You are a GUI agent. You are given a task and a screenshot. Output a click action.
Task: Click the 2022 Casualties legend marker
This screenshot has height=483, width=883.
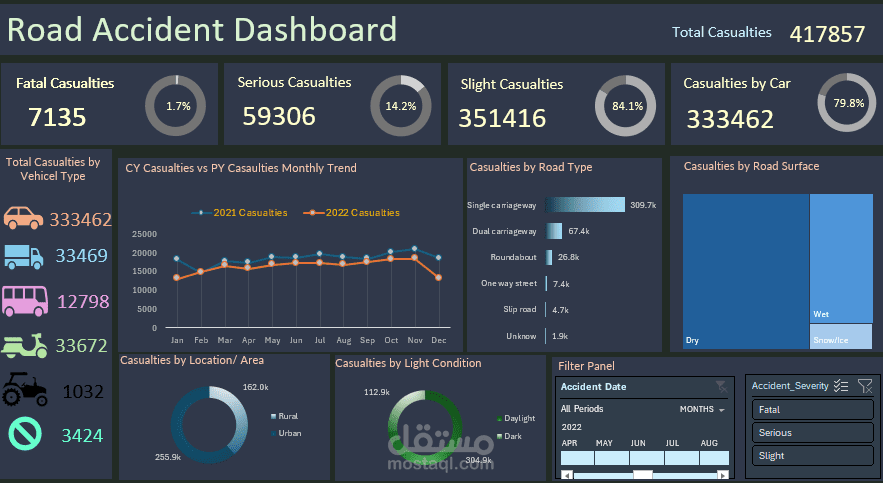pos(313,213)
